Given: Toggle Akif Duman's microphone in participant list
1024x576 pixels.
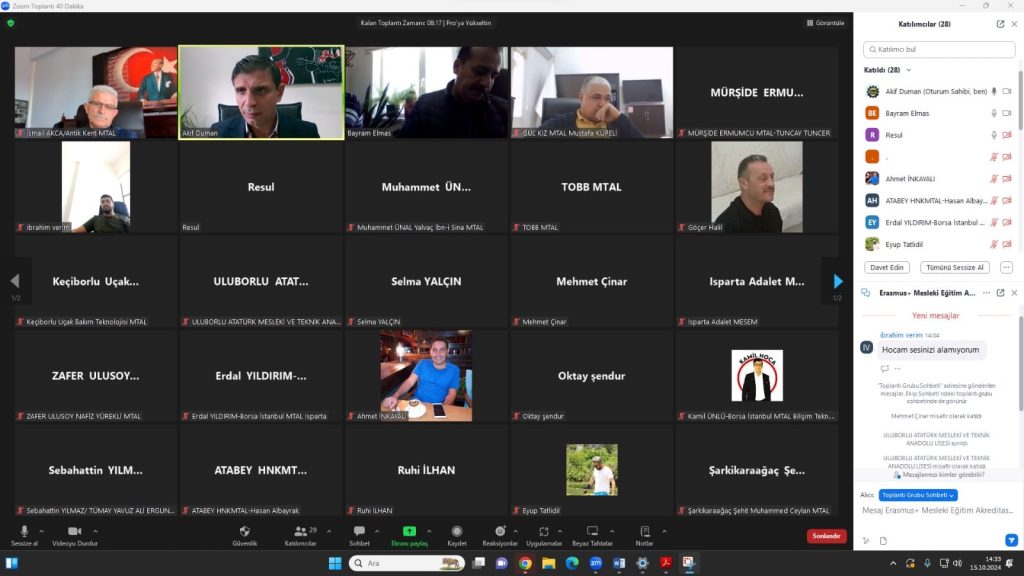Looking at the screenshot, I should coord(994,91).
